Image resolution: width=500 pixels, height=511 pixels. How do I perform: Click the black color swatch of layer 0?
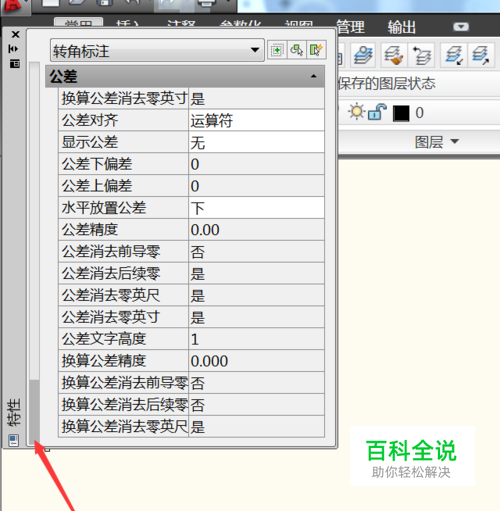[x=401, y=113]
